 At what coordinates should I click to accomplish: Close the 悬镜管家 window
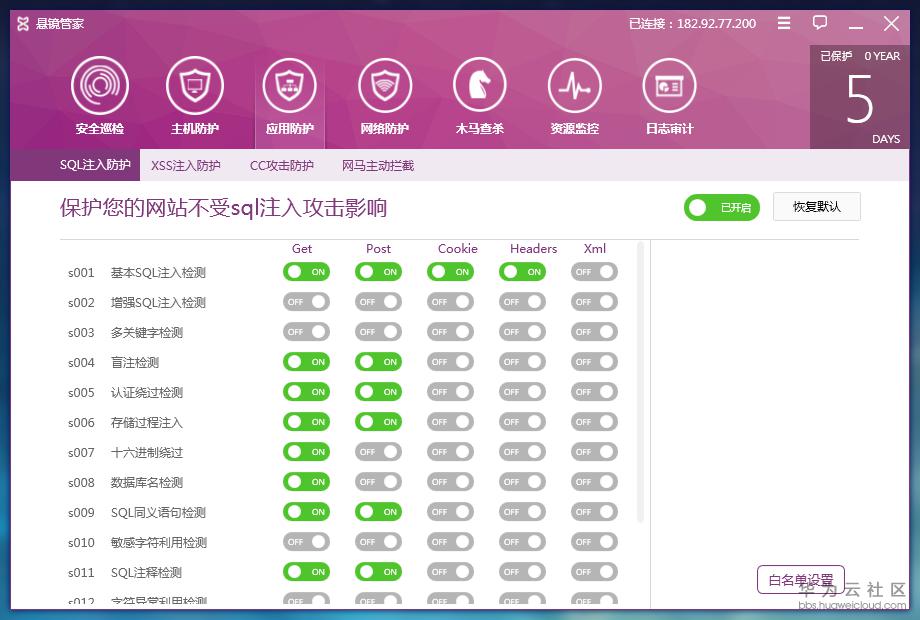[891, 23]
